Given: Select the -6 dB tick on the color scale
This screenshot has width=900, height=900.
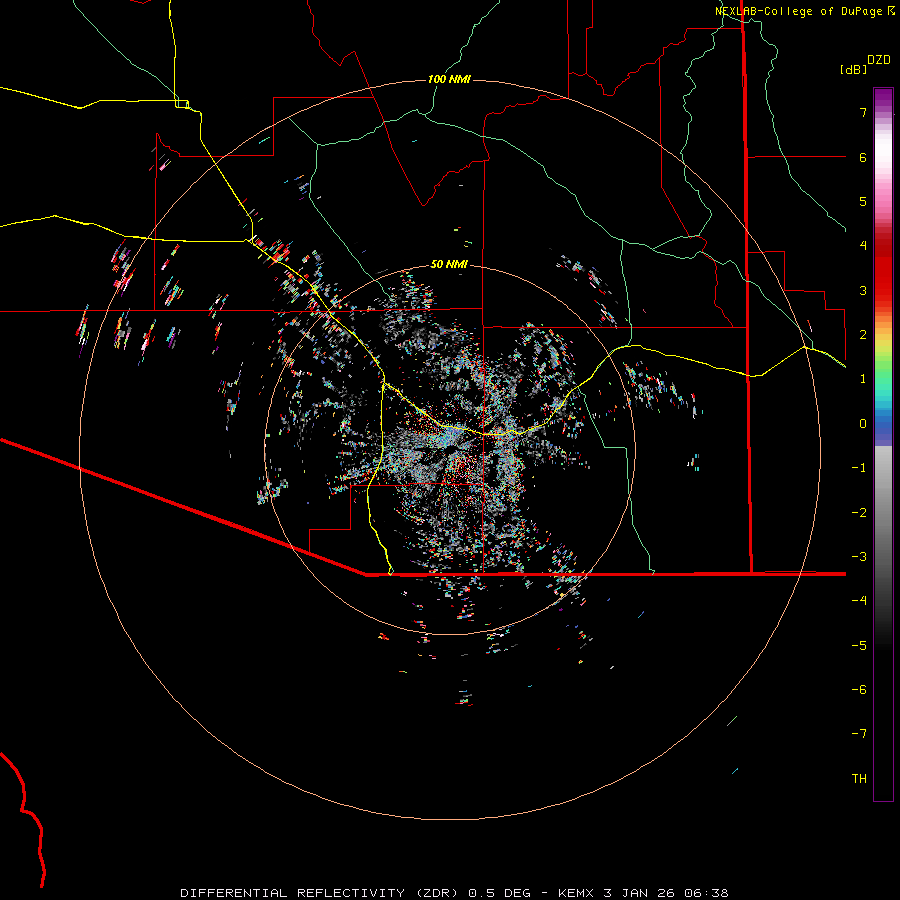Looking at the screenshot, I should tap(859, 690).
